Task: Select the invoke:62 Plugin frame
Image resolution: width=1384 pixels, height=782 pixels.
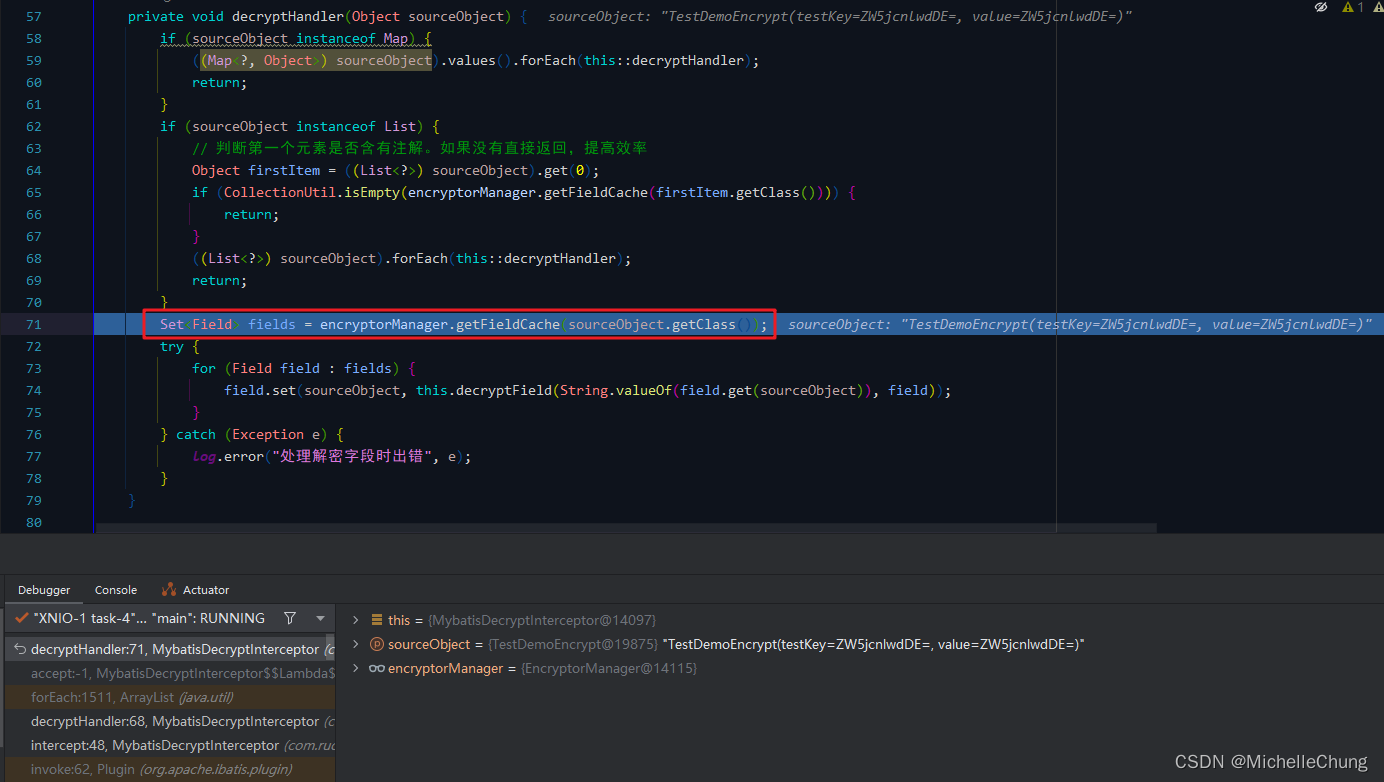Action: (168, 769)
